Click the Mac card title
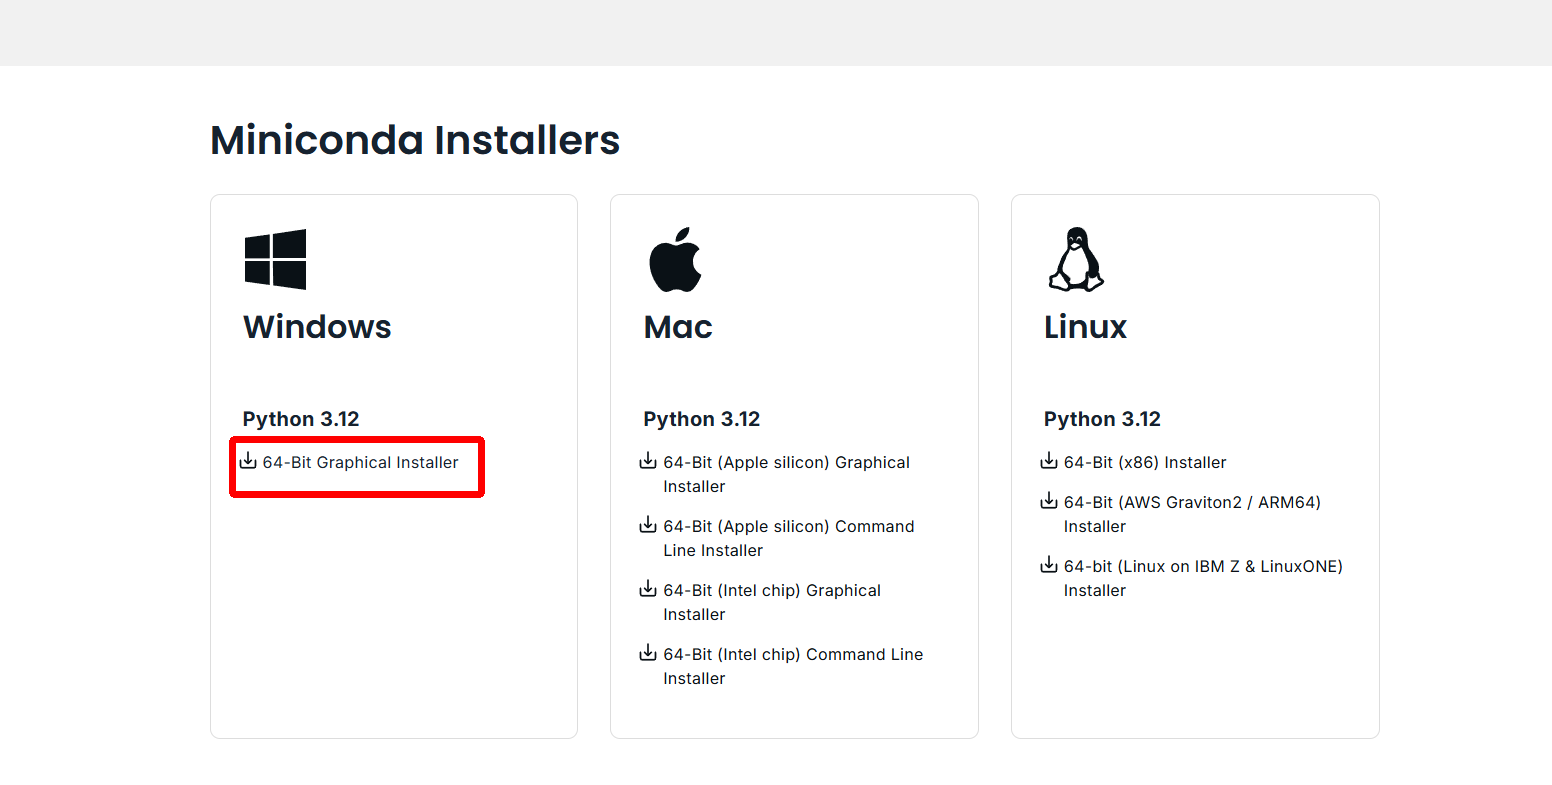Image resolution: width=1552 pixels, height=785 pixels. [x=678, y=327]
